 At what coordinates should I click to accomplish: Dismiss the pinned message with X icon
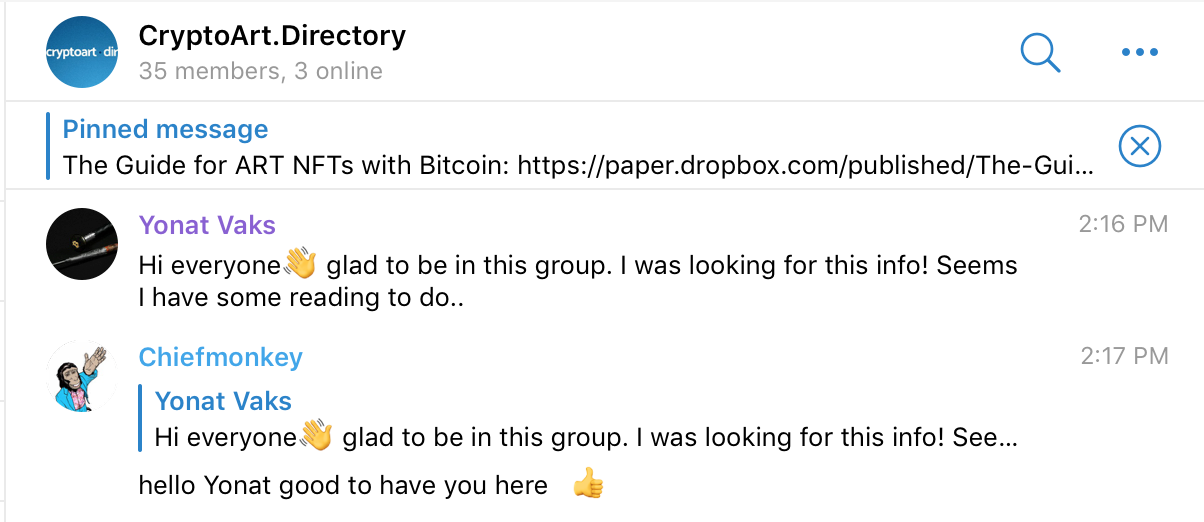pyautogui.click(x=1139, y=147)
